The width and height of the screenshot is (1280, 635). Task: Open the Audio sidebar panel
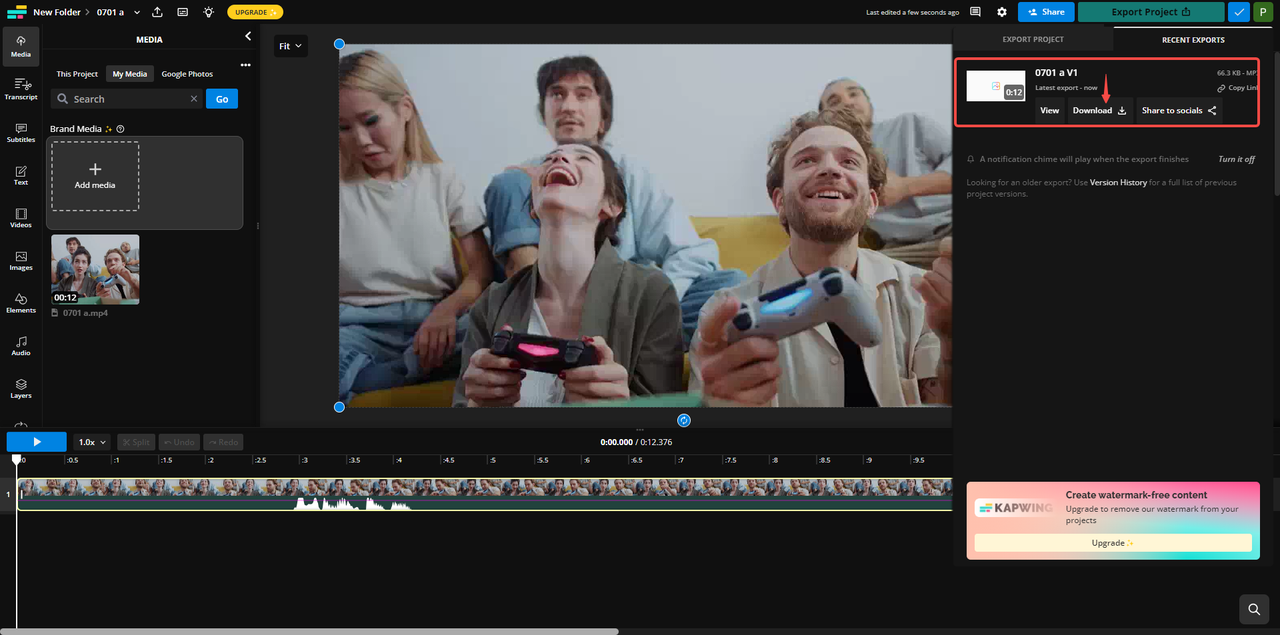(21, 346)
